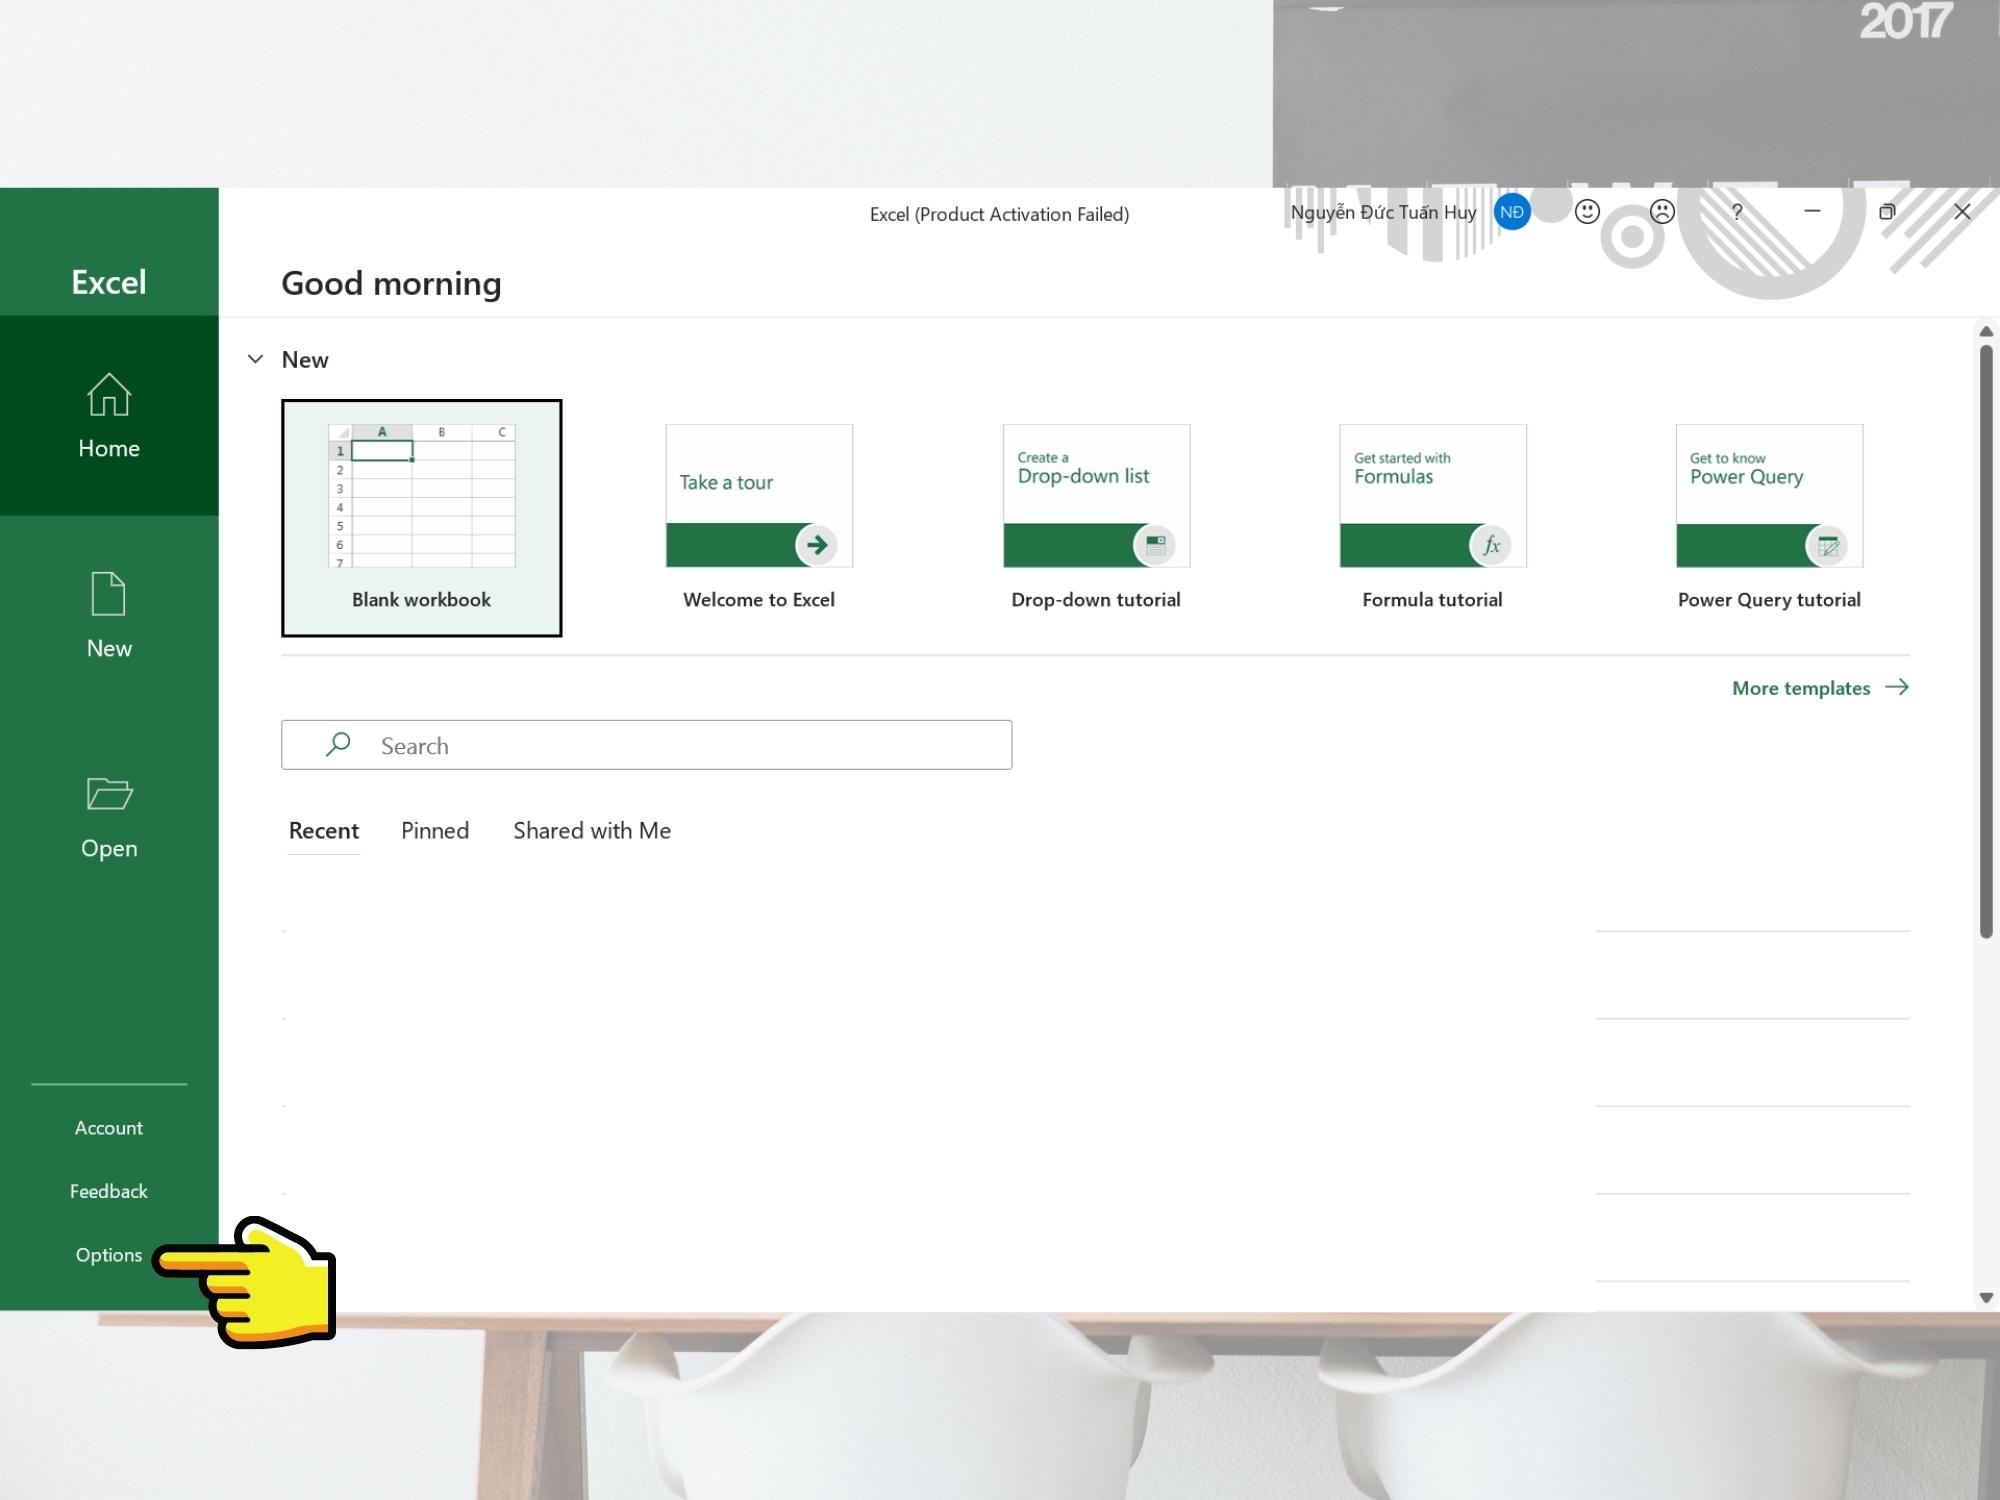Open the Formula tutorial template
Viewport: 2000px width, 1500px height.
(x=1433, y=518)
